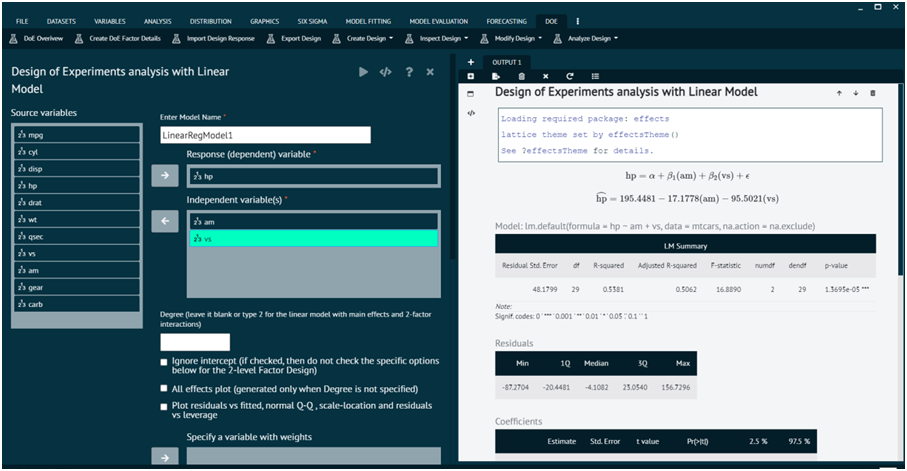Close the Linear Model dialog with X

pos(430,72)
